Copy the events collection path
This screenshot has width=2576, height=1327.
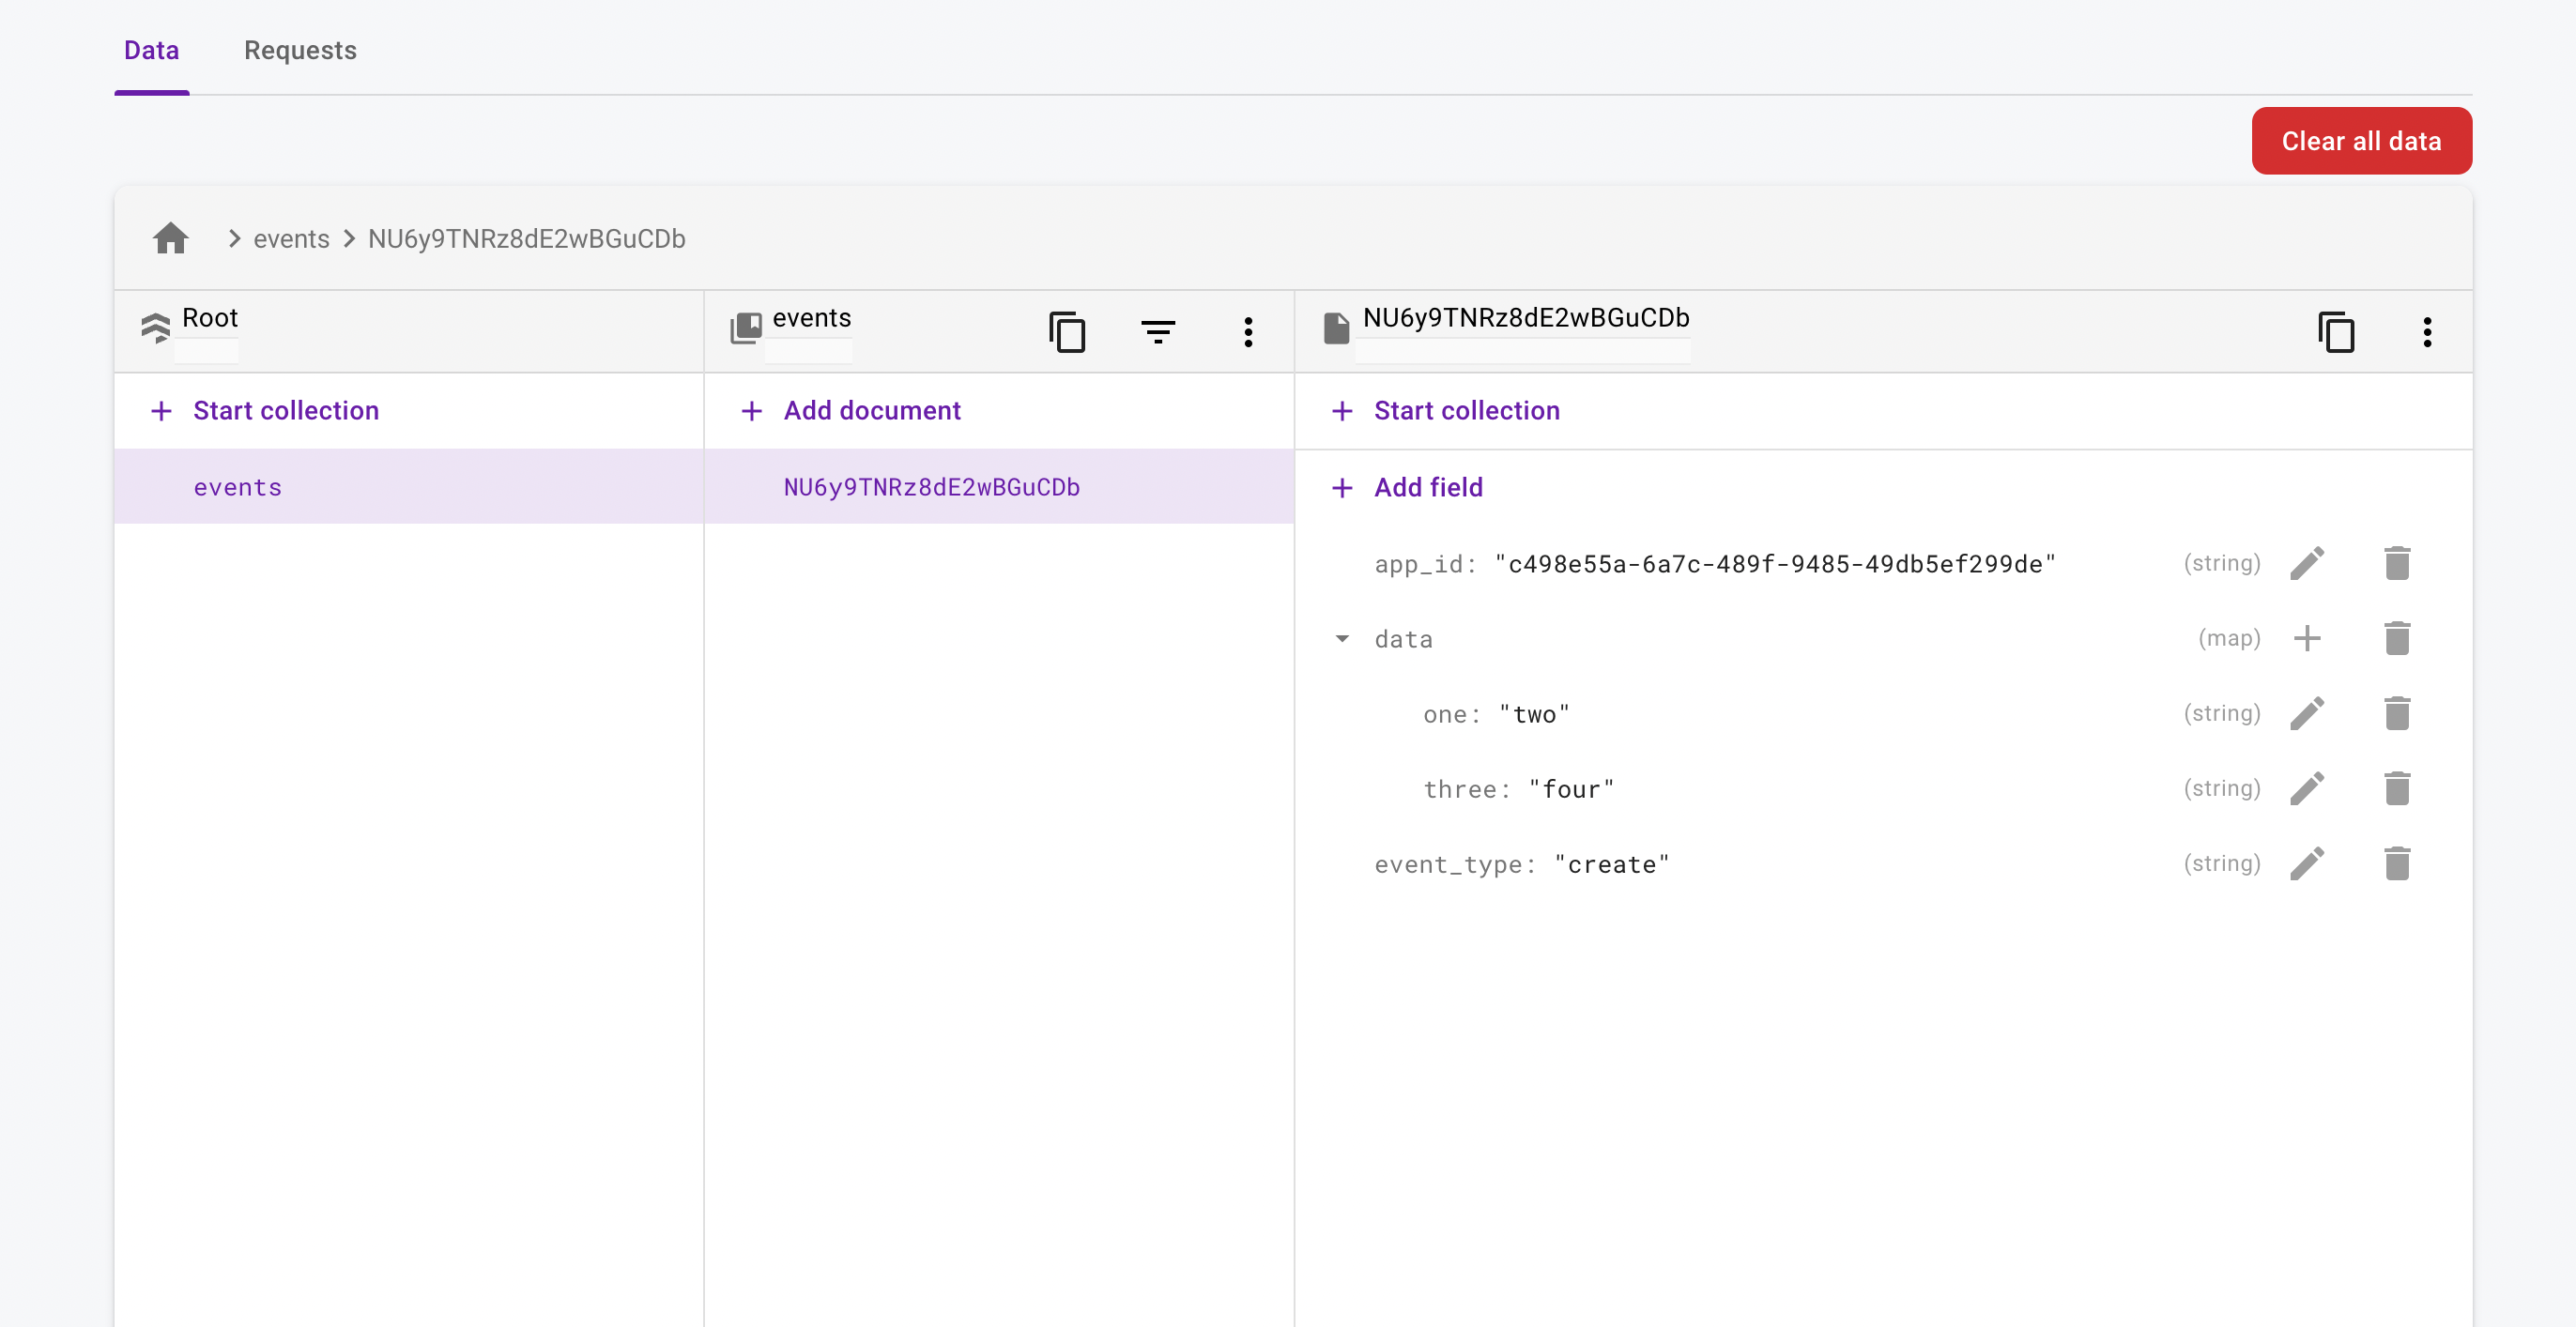point(1066,331)
